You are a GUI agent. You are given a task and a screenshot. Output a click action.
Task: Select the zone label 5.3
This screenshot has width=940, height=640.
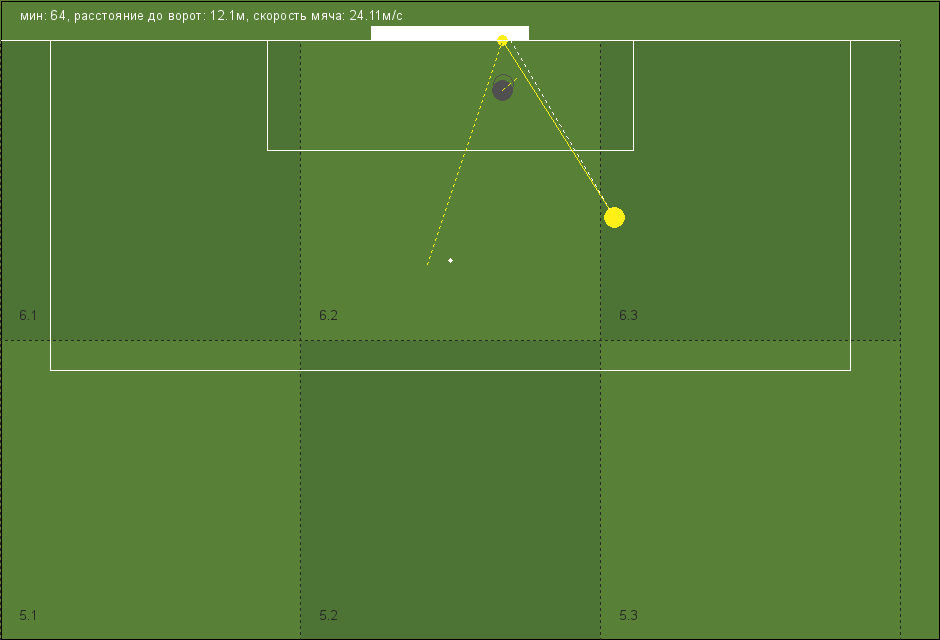point(628,615)
